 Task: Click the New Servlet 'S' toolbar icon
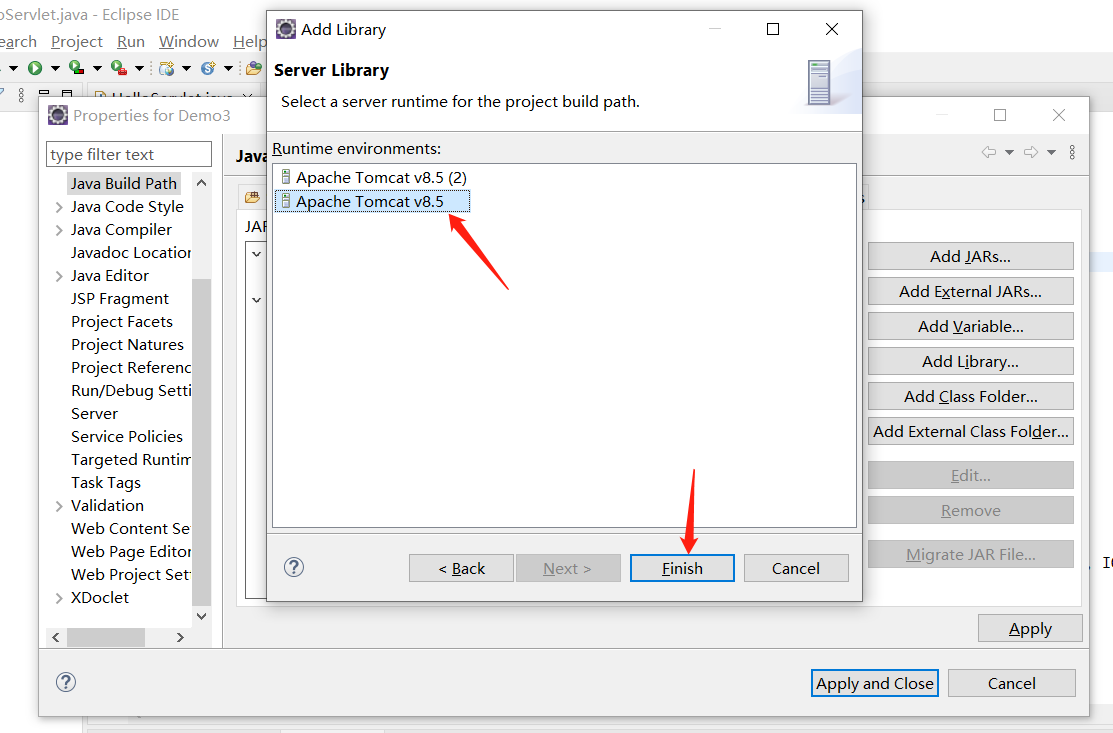coord(208,68)
